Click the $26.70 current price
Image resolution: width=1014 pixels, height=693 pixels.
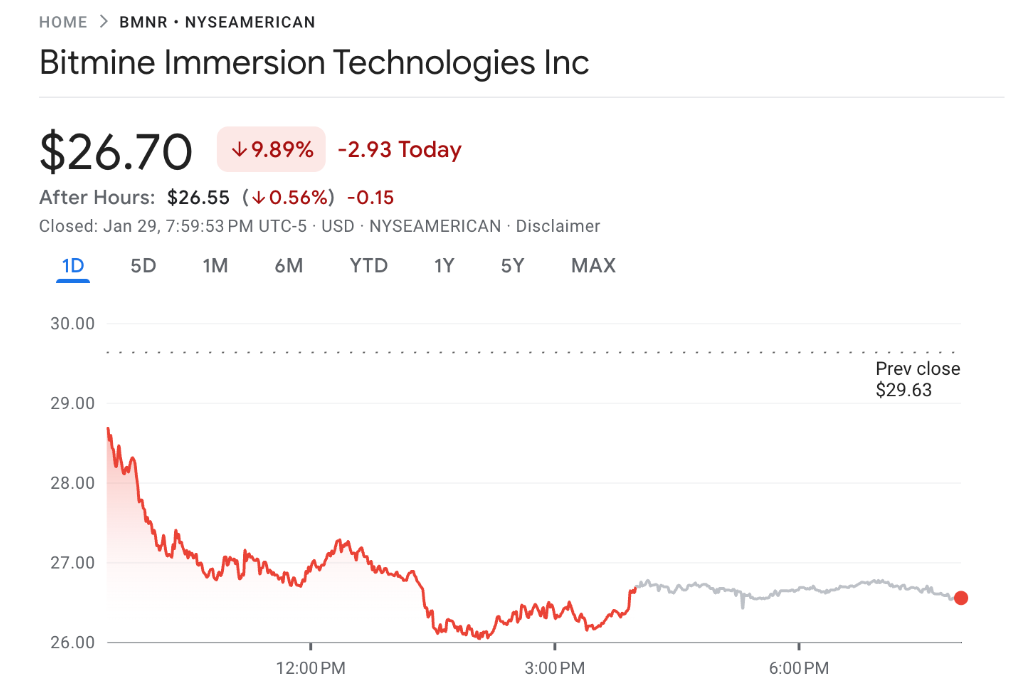click(116, 152)
